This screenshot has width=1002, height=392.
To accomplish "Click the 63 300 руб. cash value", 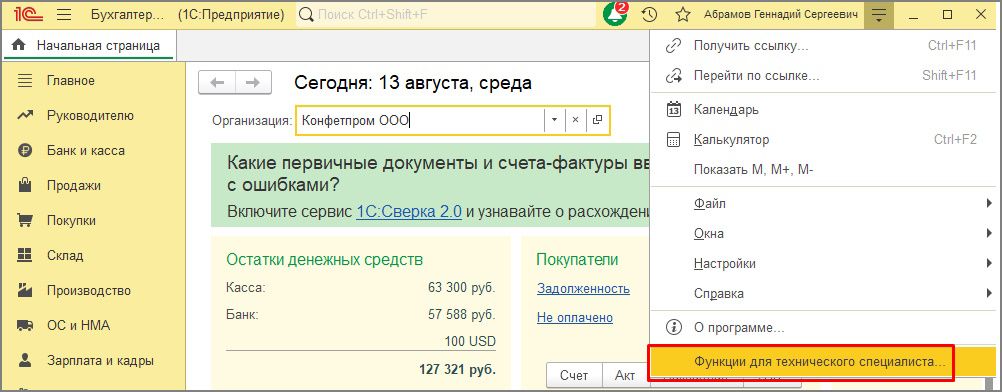I will [461, 287].
